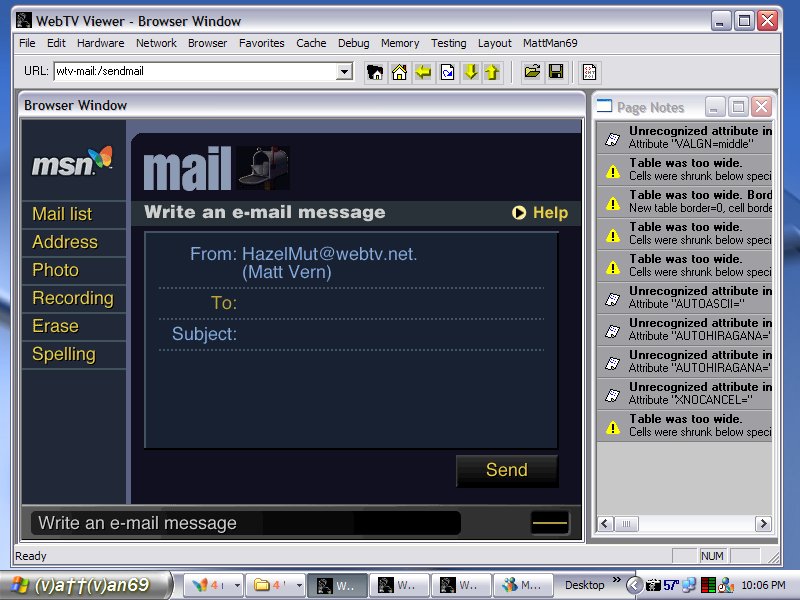Expand the Desktop toolbar chevron

[x=617, y=580]
